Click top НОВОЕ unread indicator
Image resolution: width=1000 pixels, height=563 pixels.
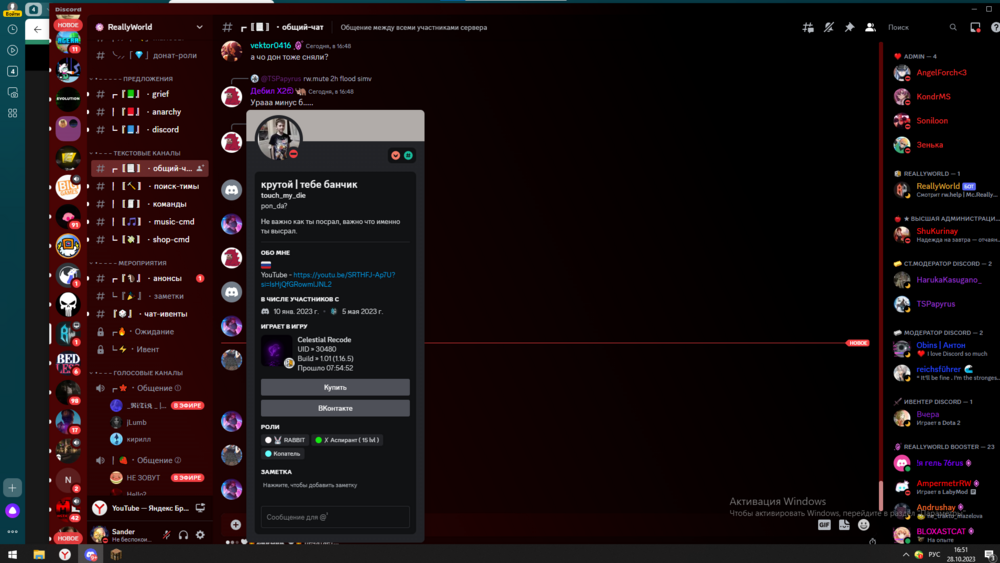[68, 25]
